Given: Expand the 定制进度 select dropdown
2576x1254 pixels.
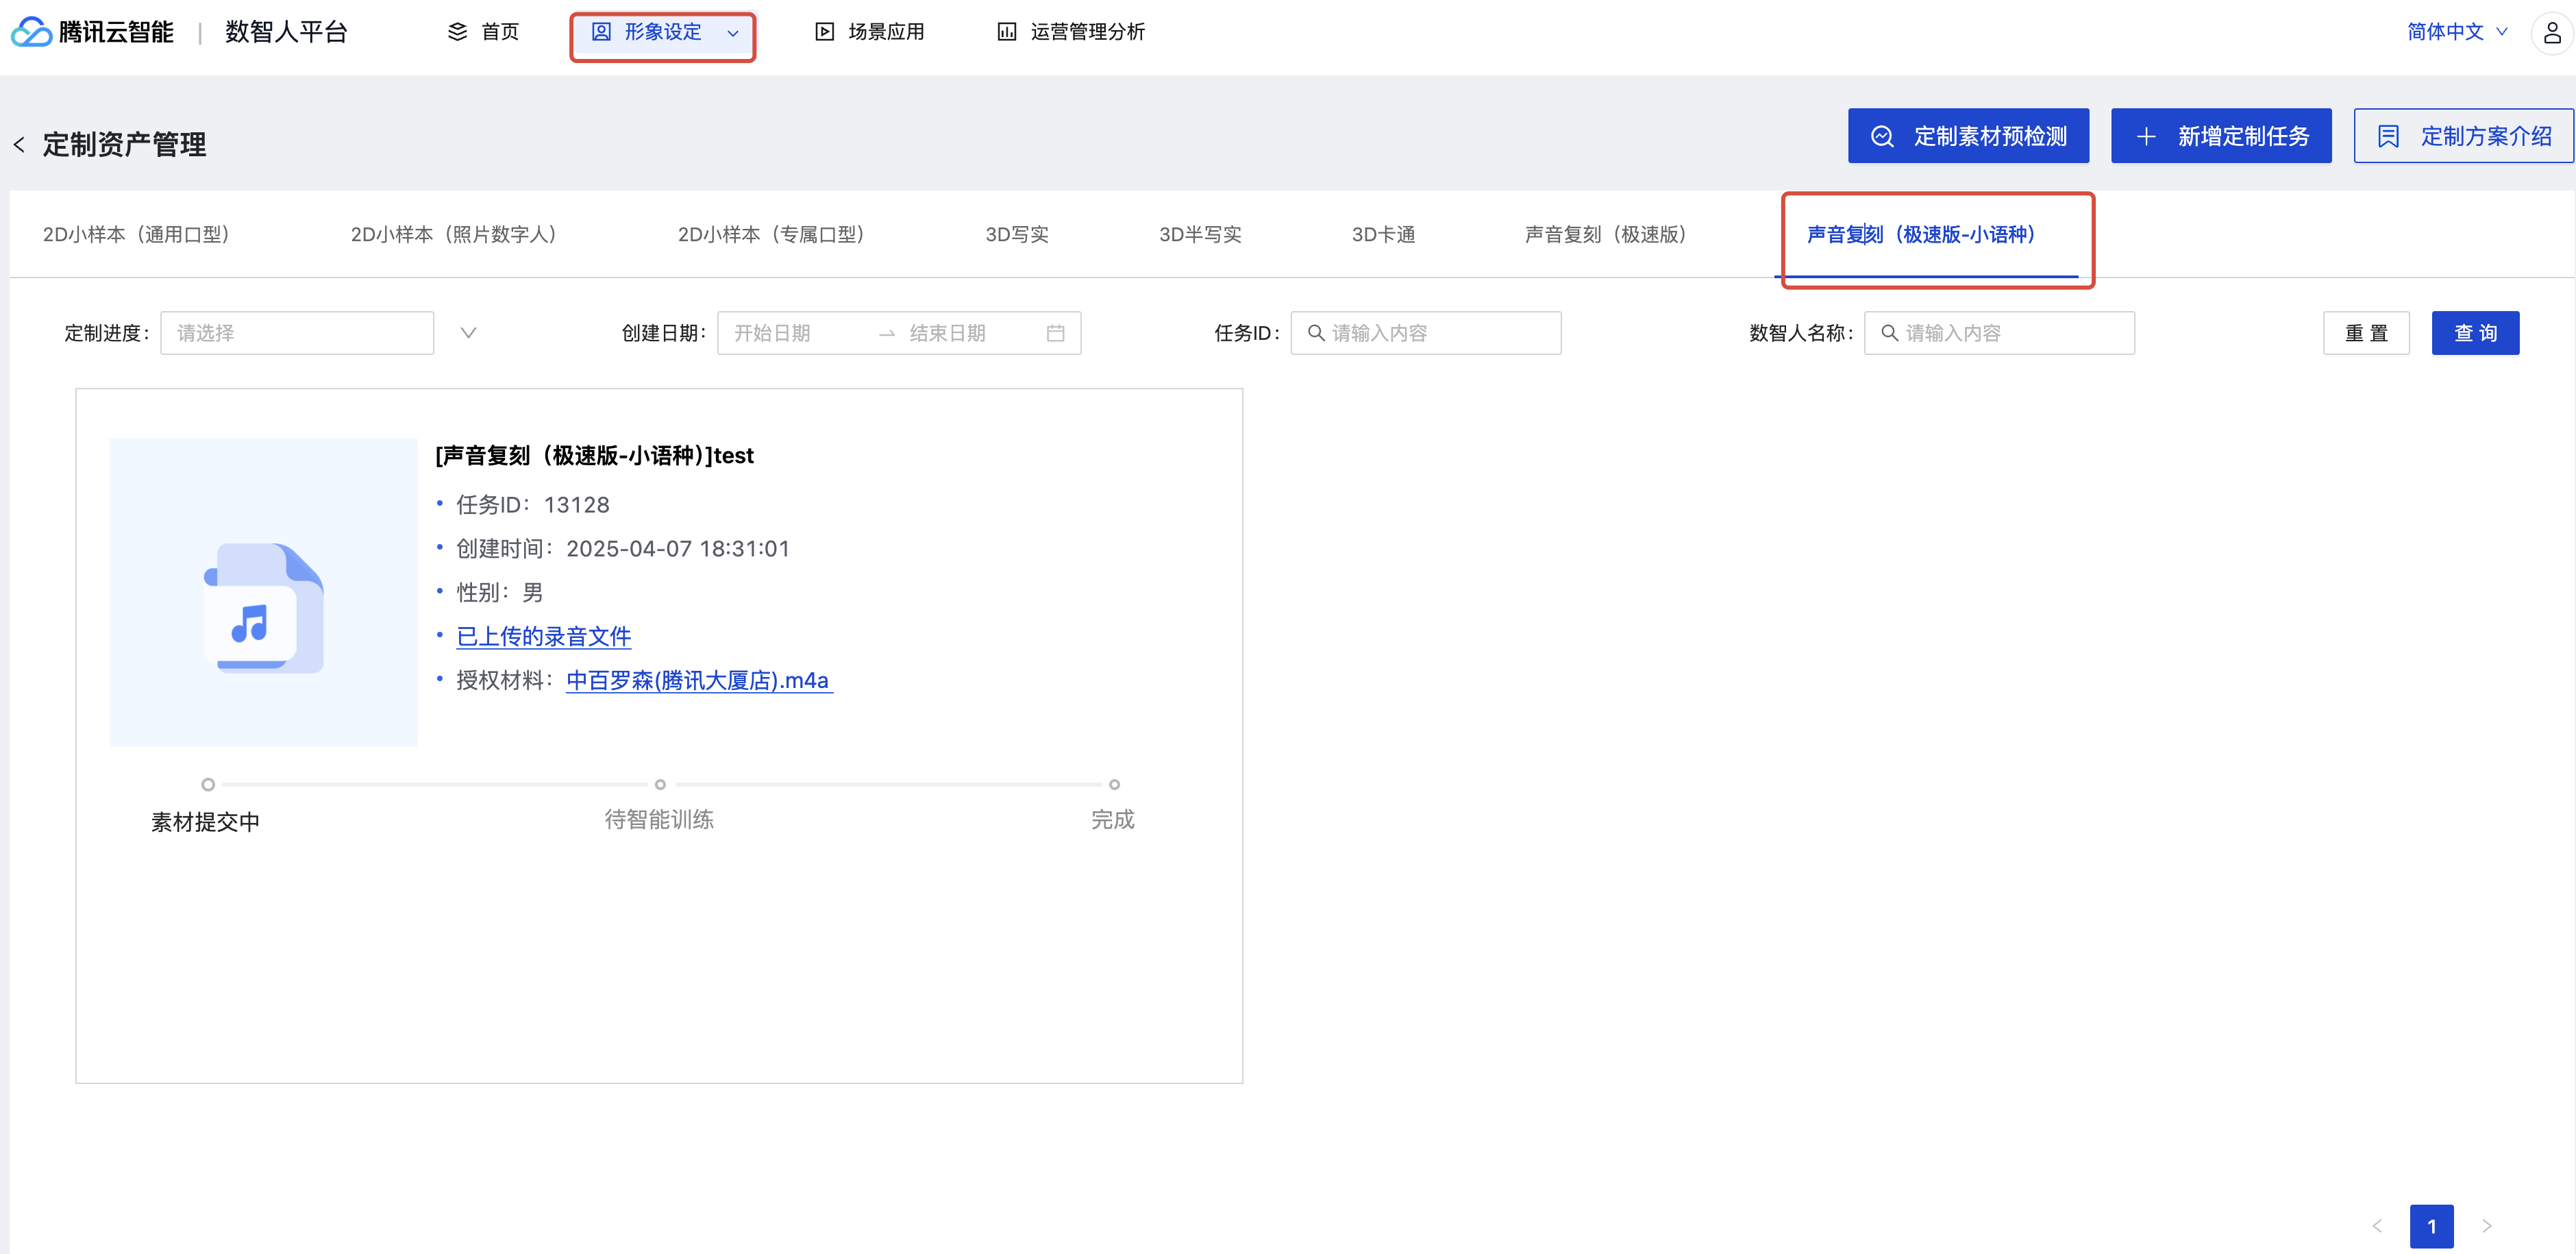Looking at the screenshot, I should (x=297, y=333).
